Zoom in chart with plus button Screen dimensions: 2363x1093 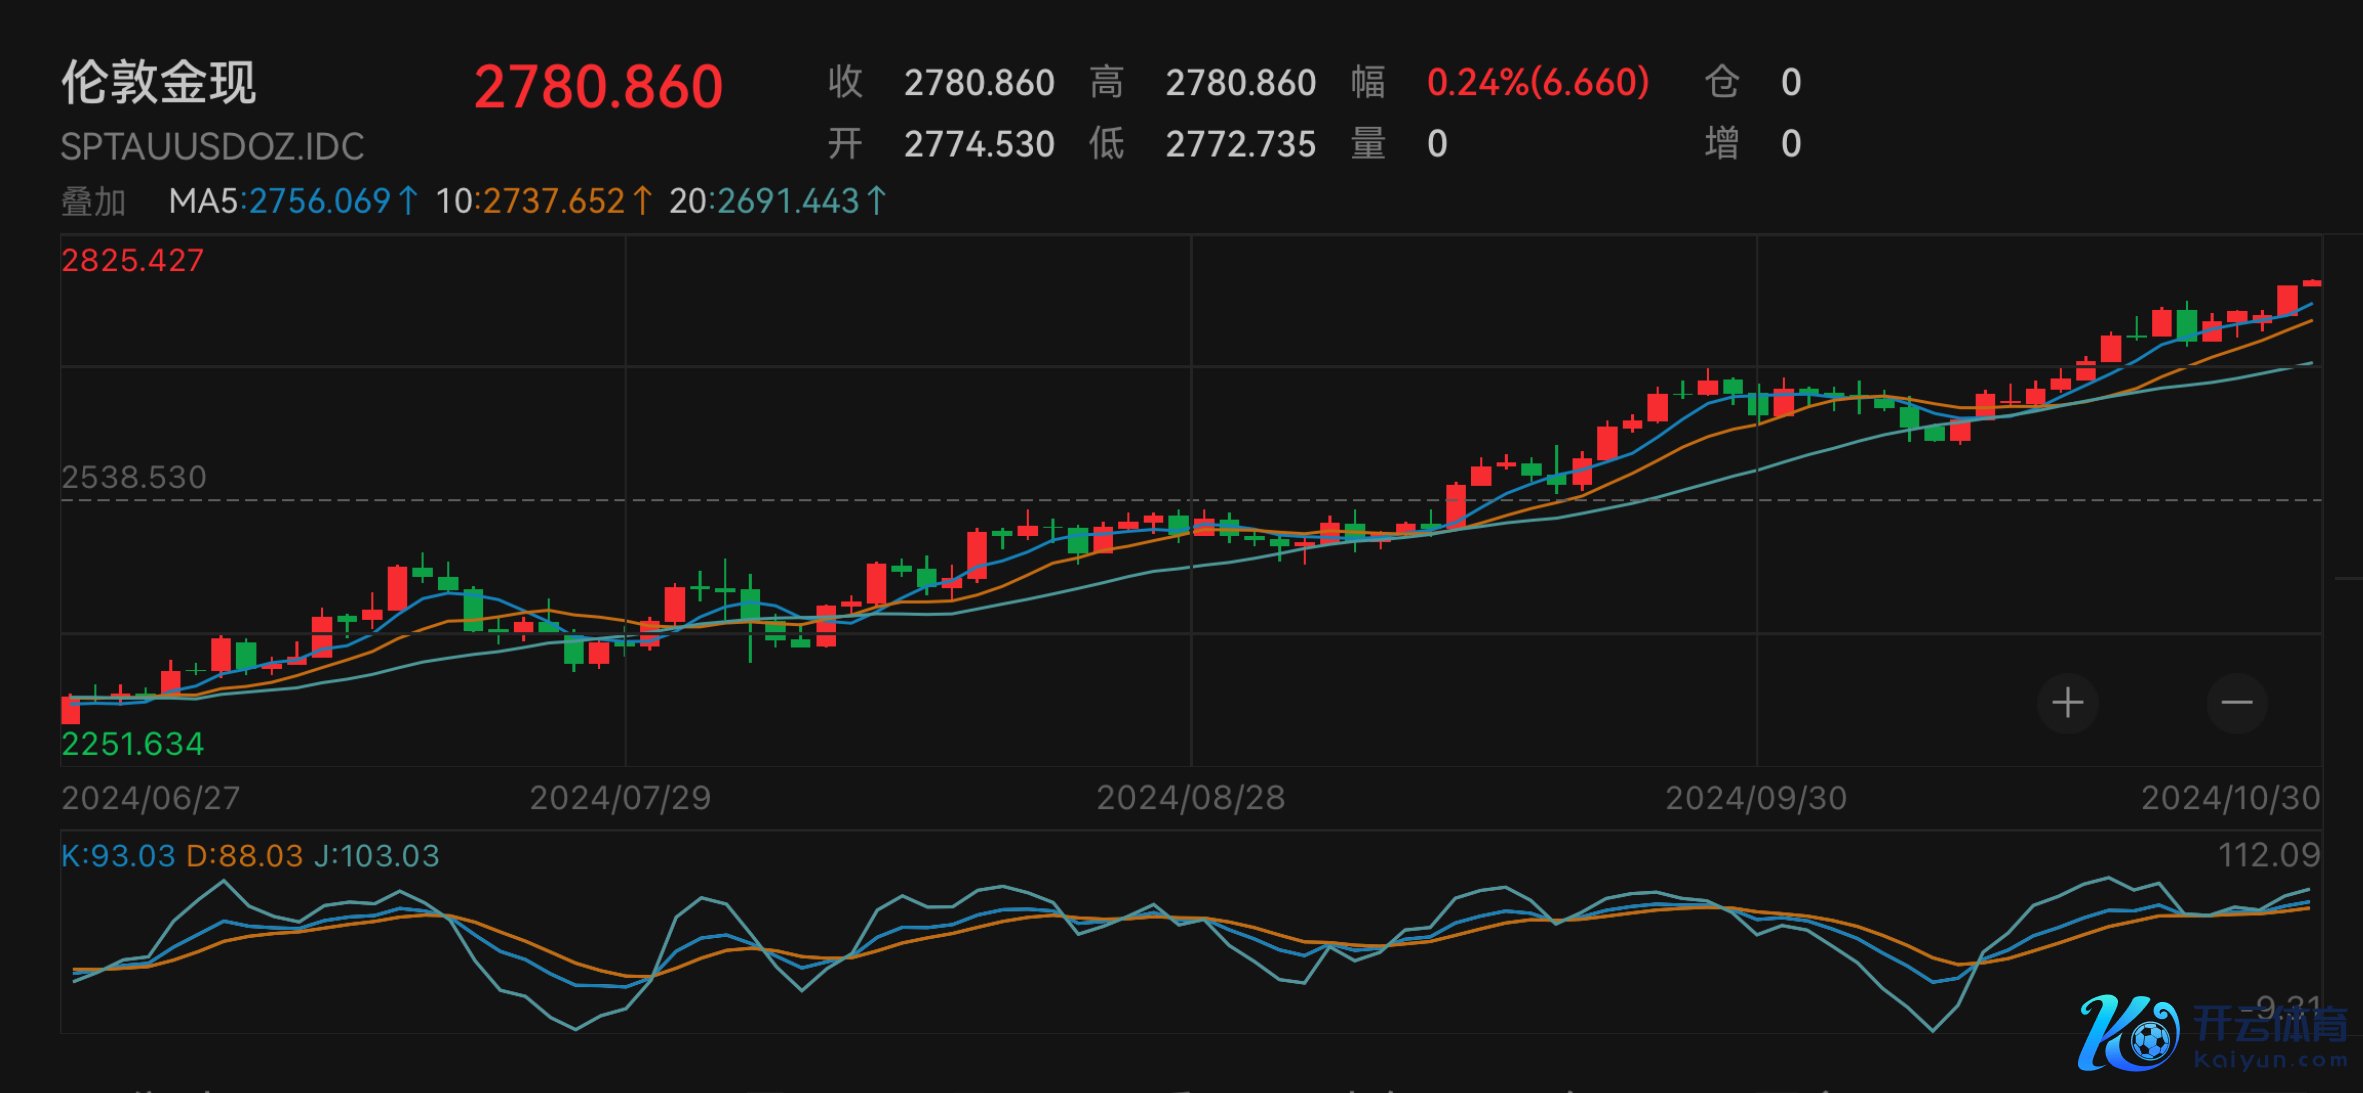(2067, 703)
